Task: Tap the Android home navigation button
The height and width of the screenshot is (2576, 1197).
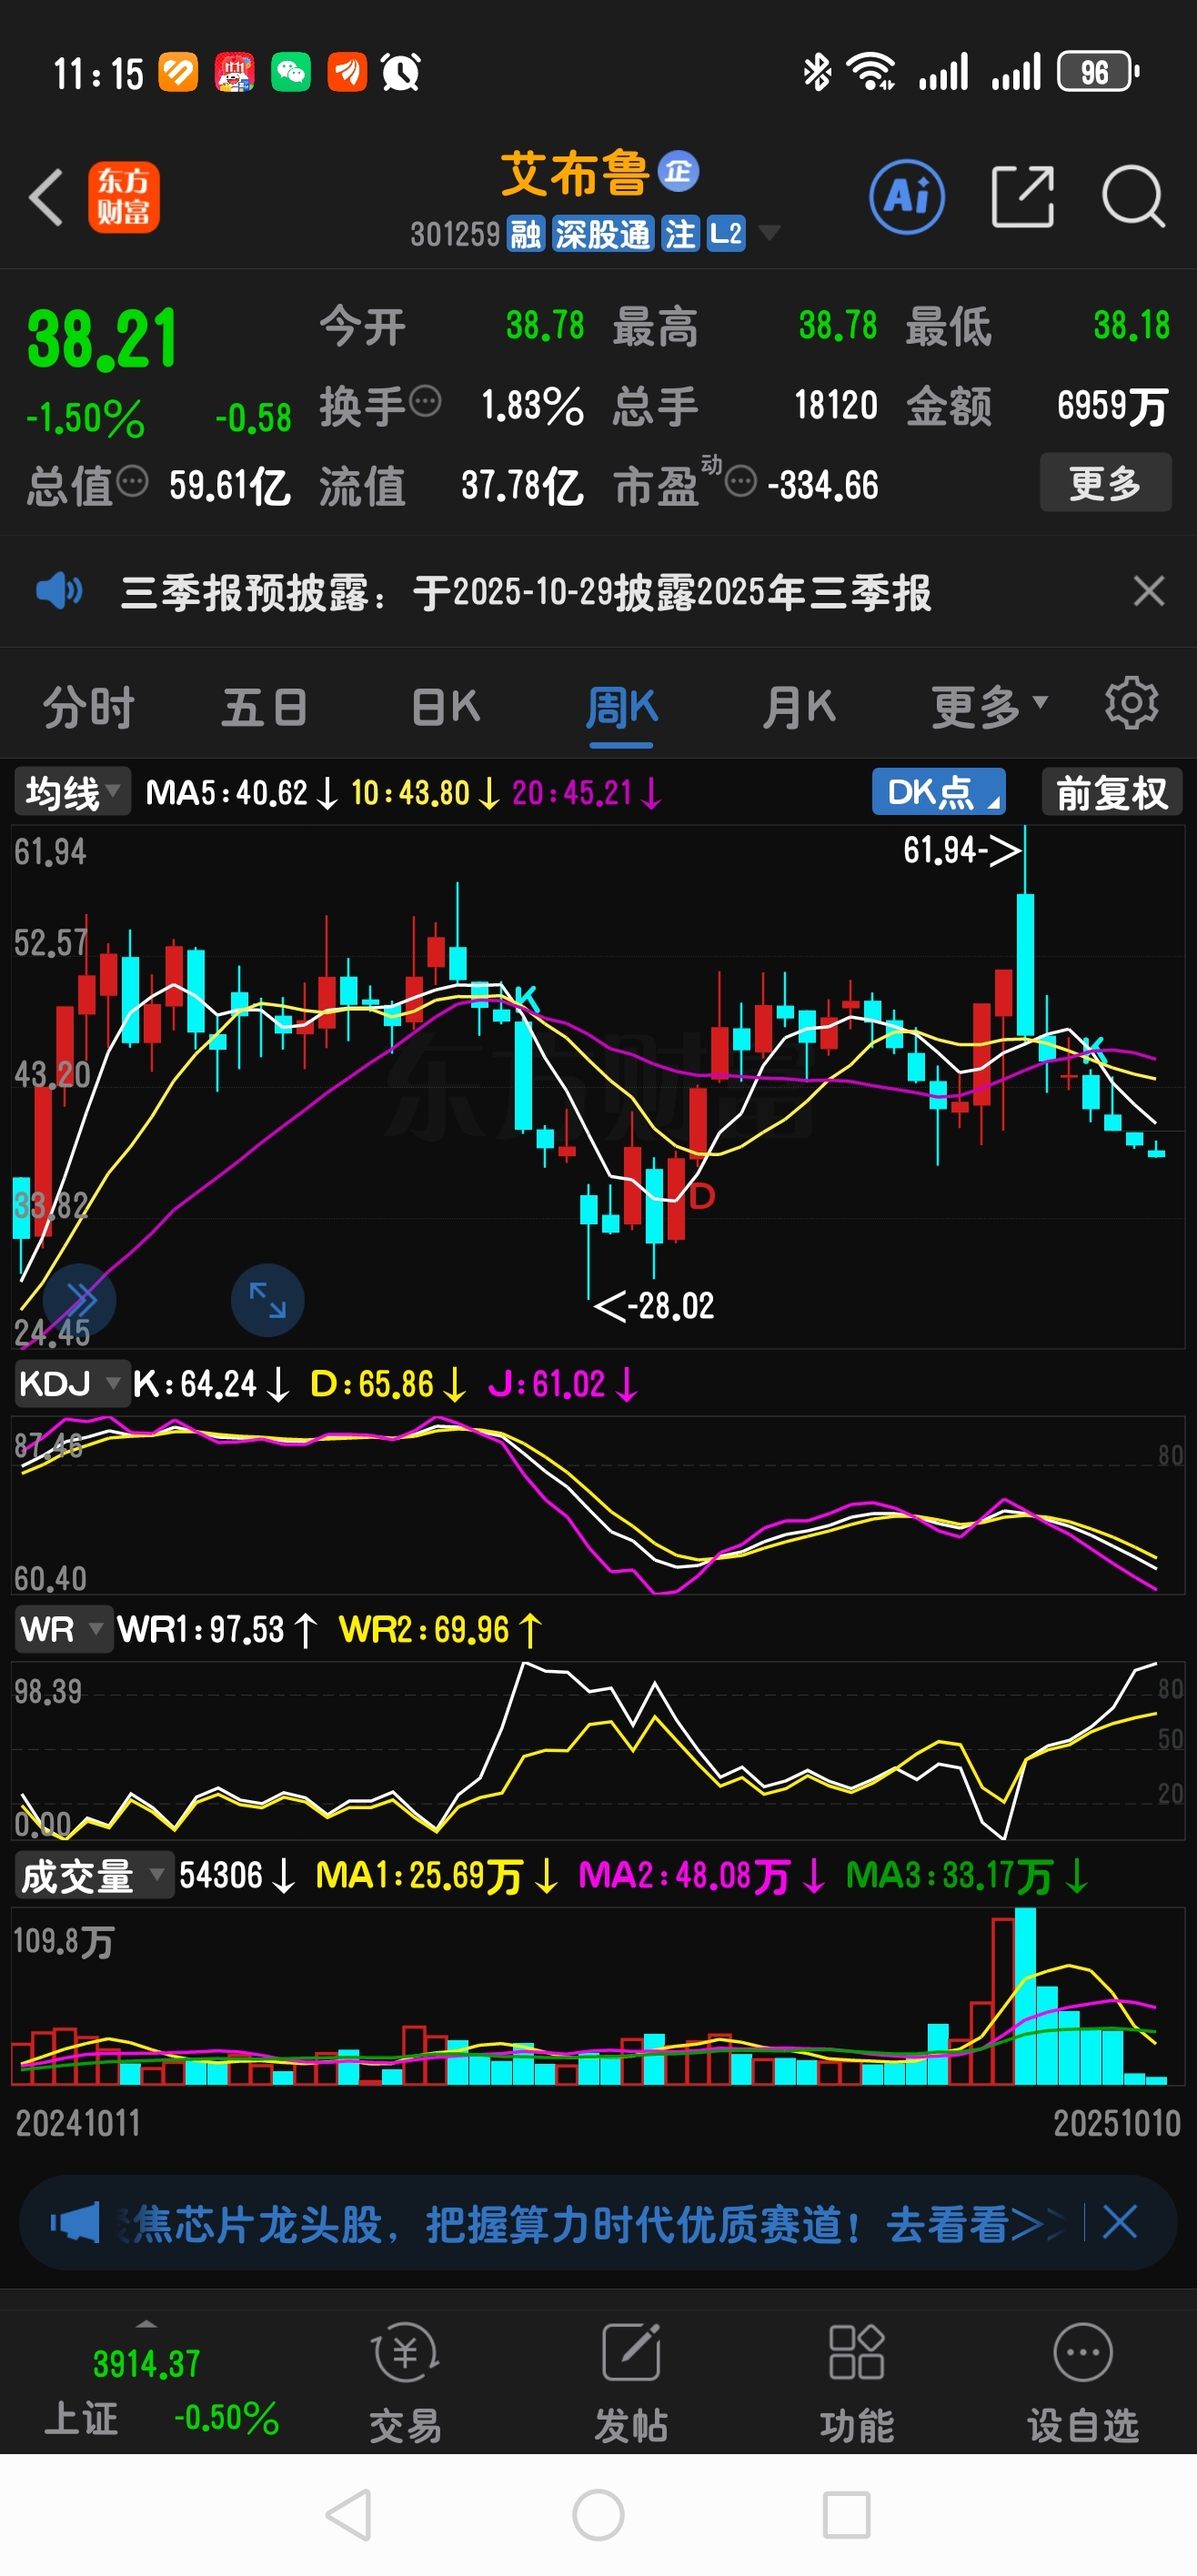Action: tap(599, 2514)
